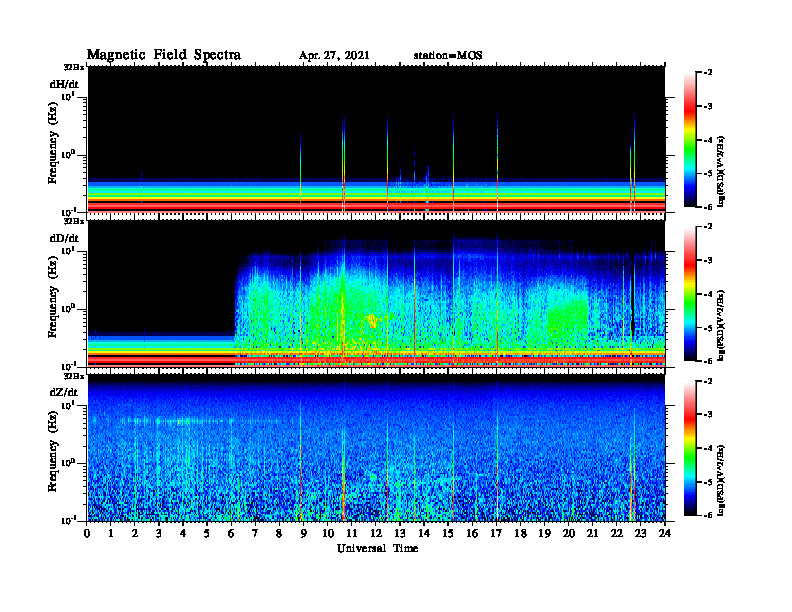This screenshot has height=612, width=792.
Task: Click the hour "11" tick label
Action: coord(352,533)
